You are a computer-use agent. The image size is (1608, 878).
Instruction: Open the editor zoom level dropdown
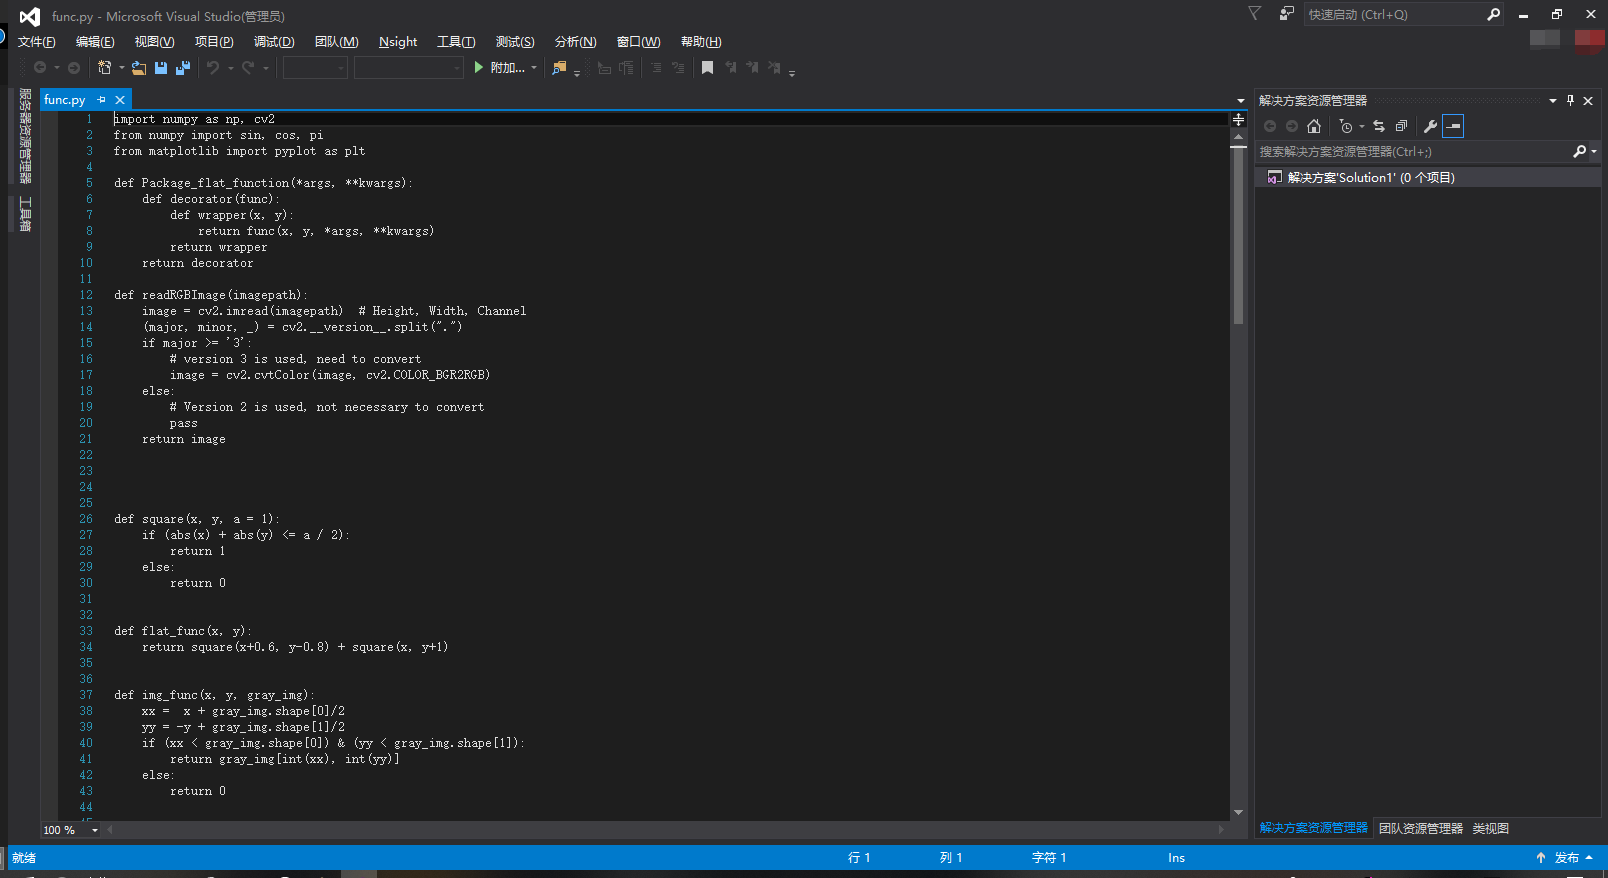[x=95, y=830]
